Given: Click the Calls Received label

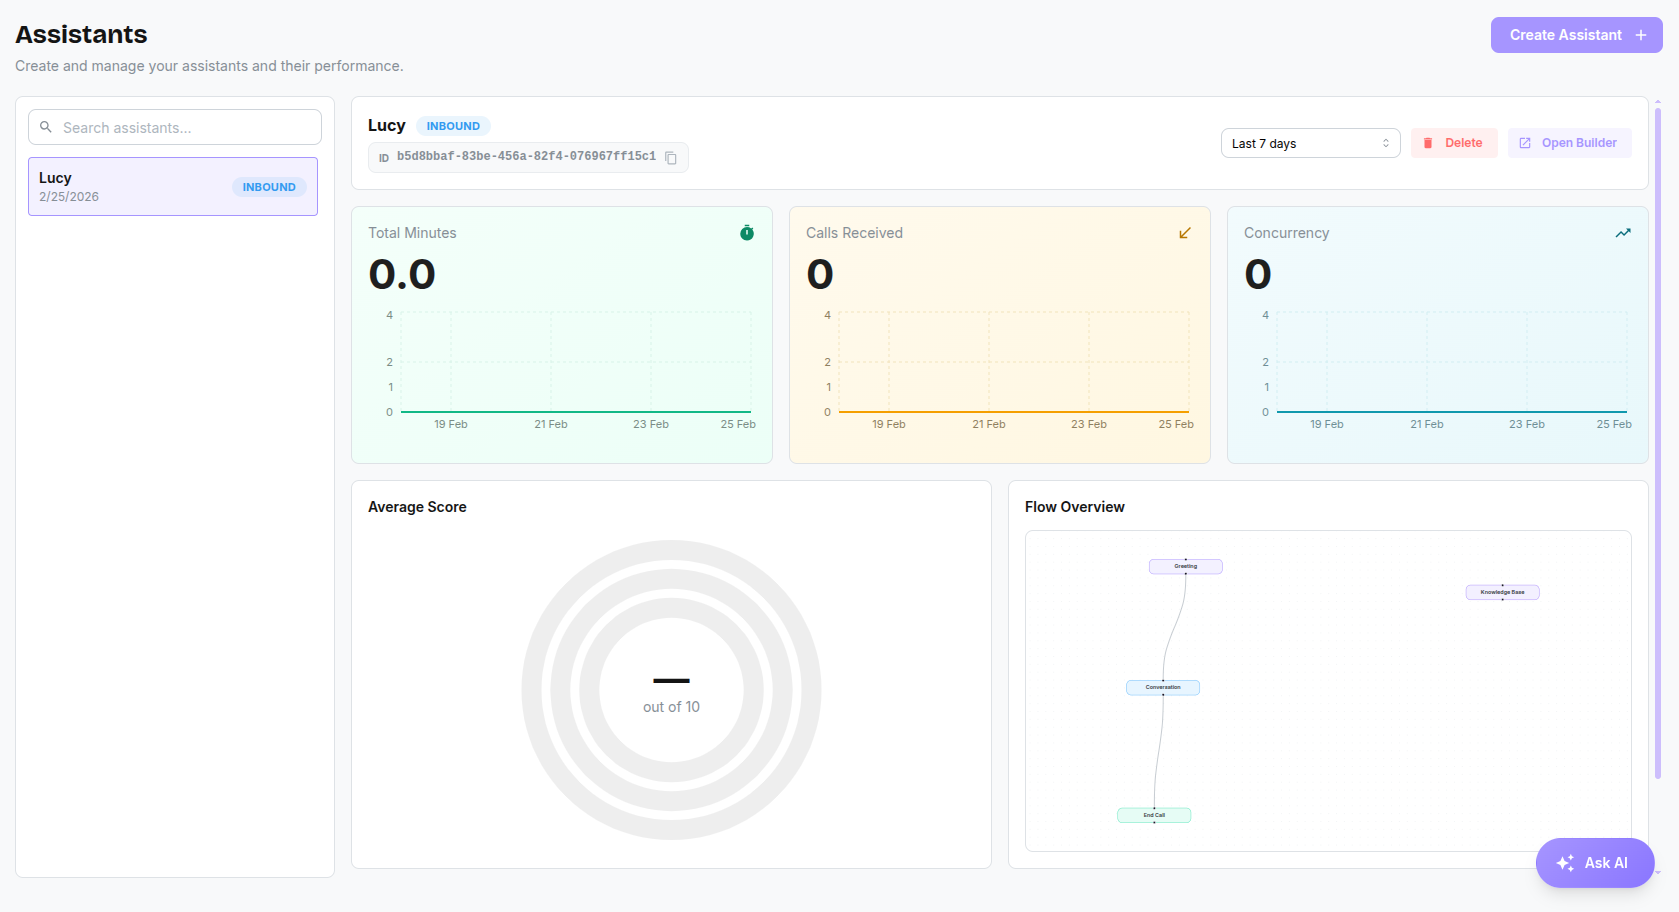Looking at the screenshot, I should coord(854,233).
